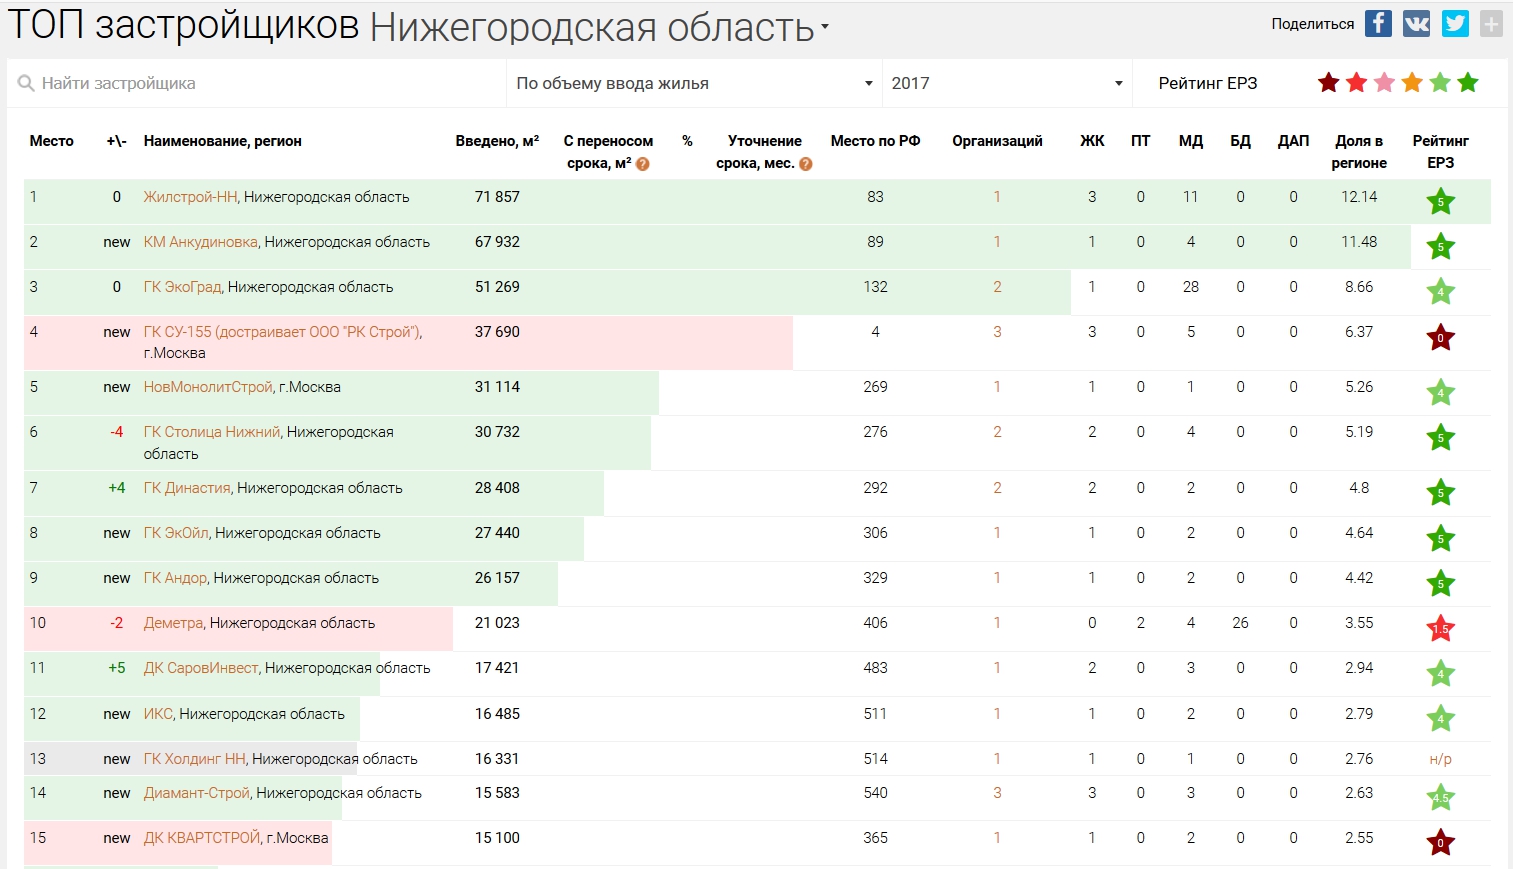Open the organizations count for ГК СУ-155
The width and height of the screenshot is (1513, 869).
(x=997, y=332)
